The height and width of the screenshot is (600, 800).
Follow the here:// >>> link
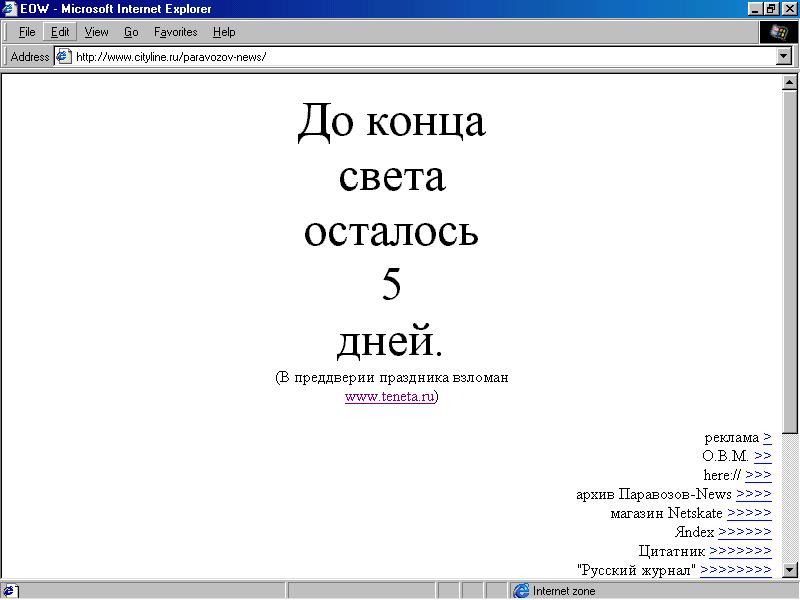click(x=758, y=475)
